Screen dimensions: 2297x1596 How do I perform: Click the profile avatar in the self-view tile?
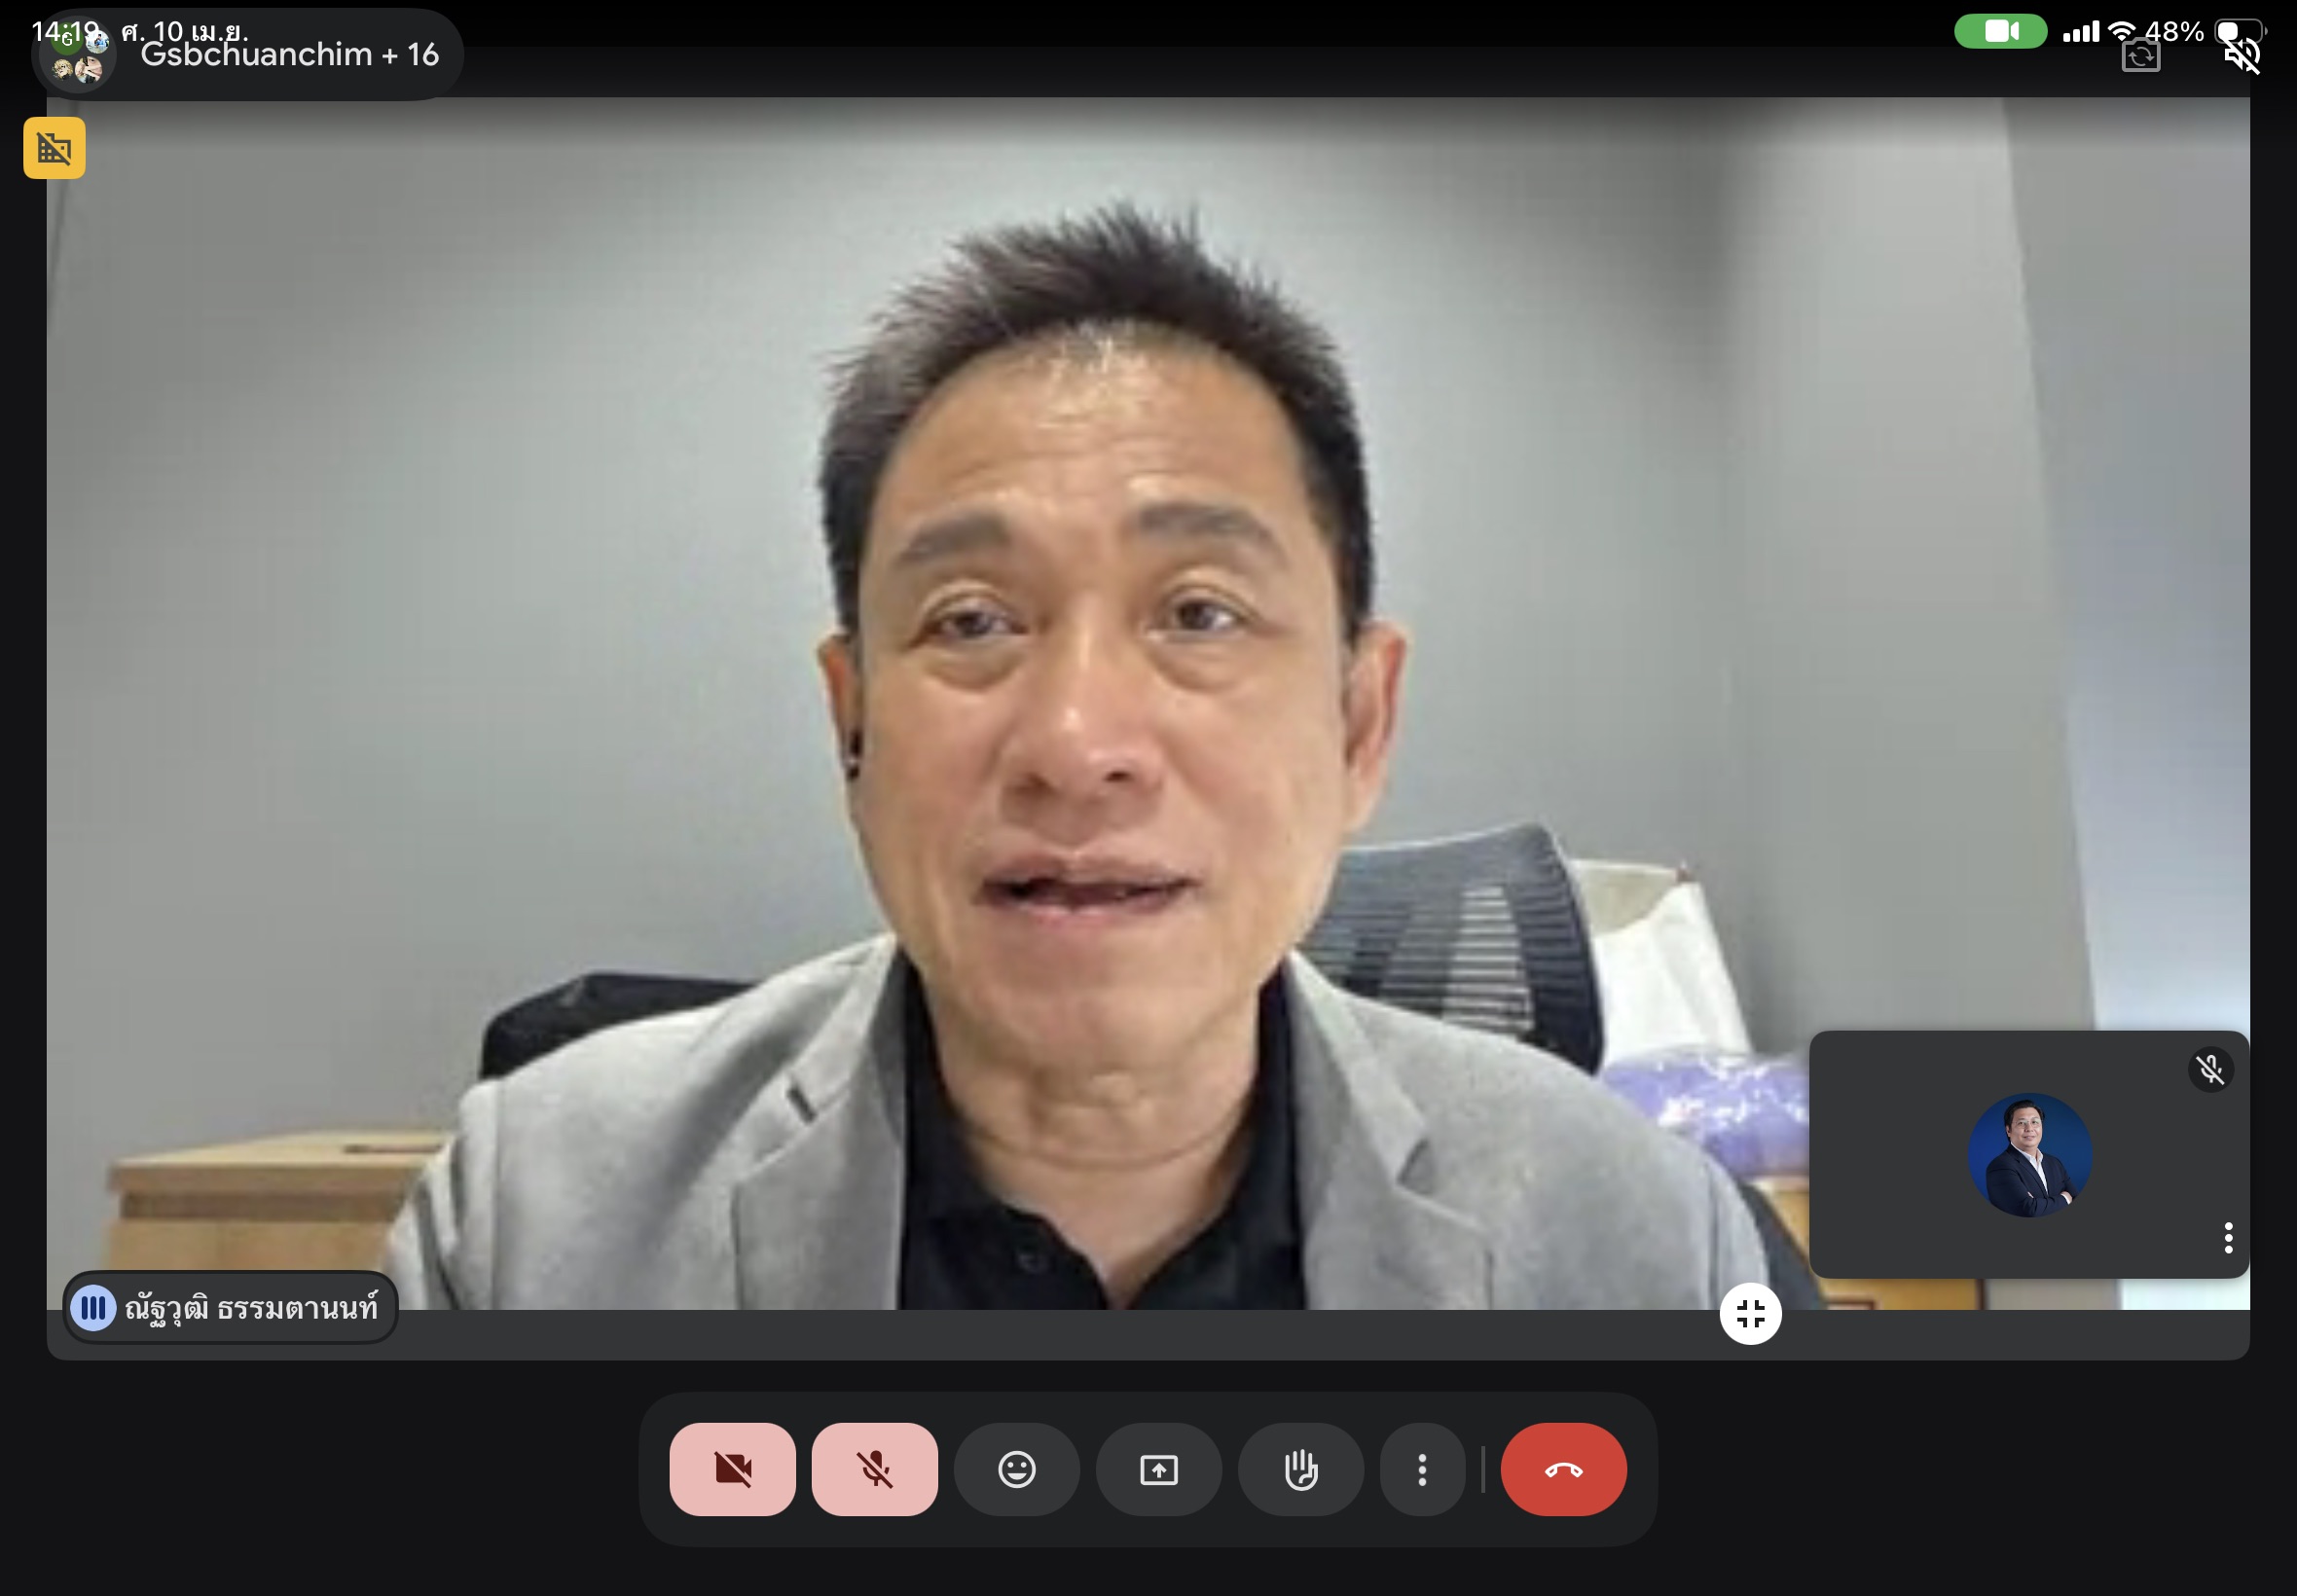tap(2029, 1154)
